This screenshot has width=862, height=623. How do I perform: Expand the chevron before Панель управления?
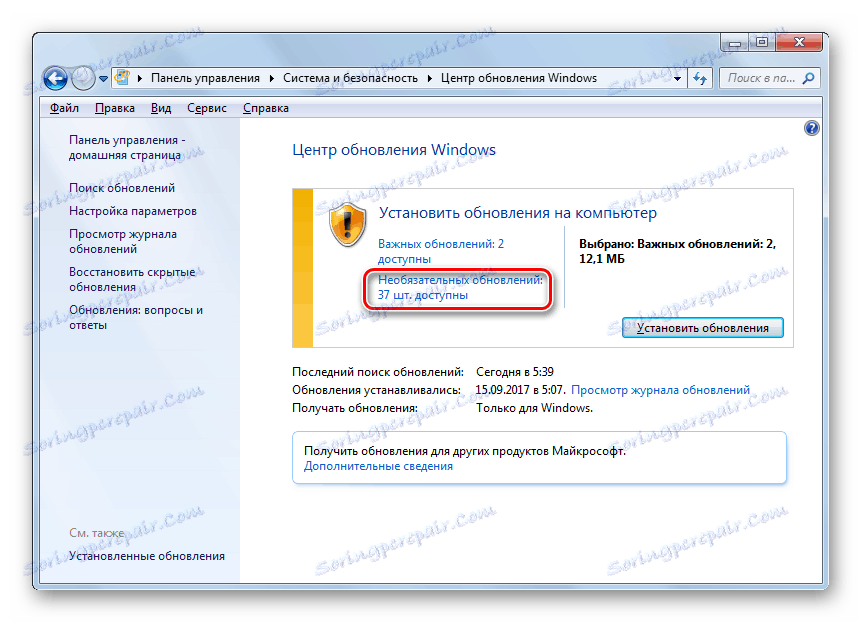click(140, 78)
